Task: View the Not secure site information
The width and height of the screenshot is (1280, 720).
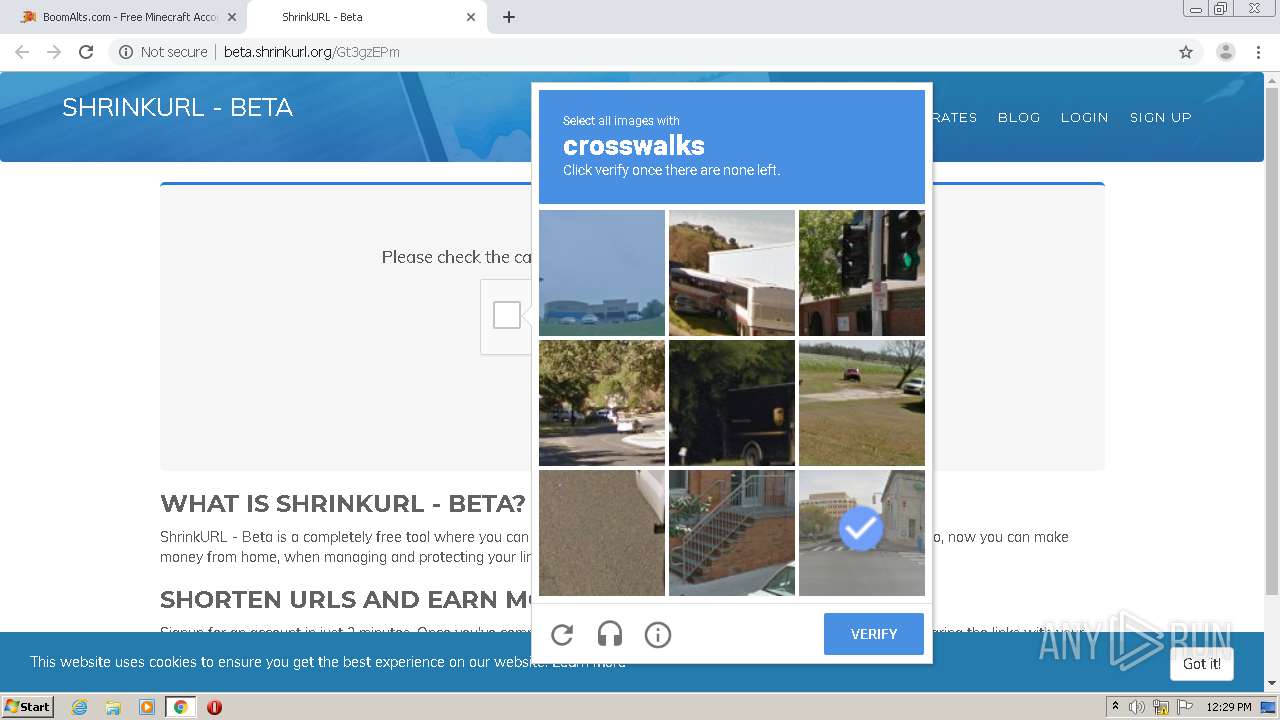Action: (163, 52)
